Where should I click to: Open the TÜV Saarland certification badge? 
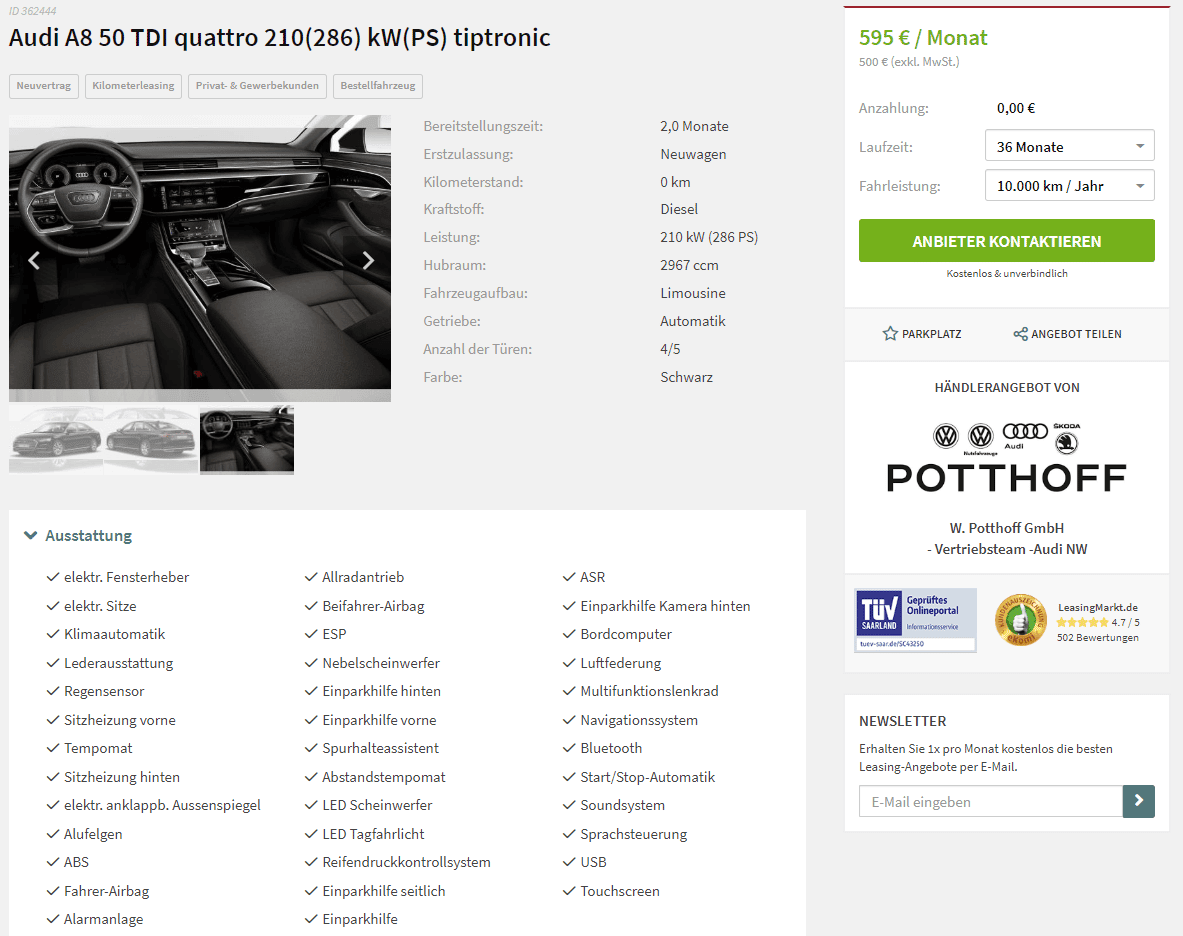click(915, 620)
